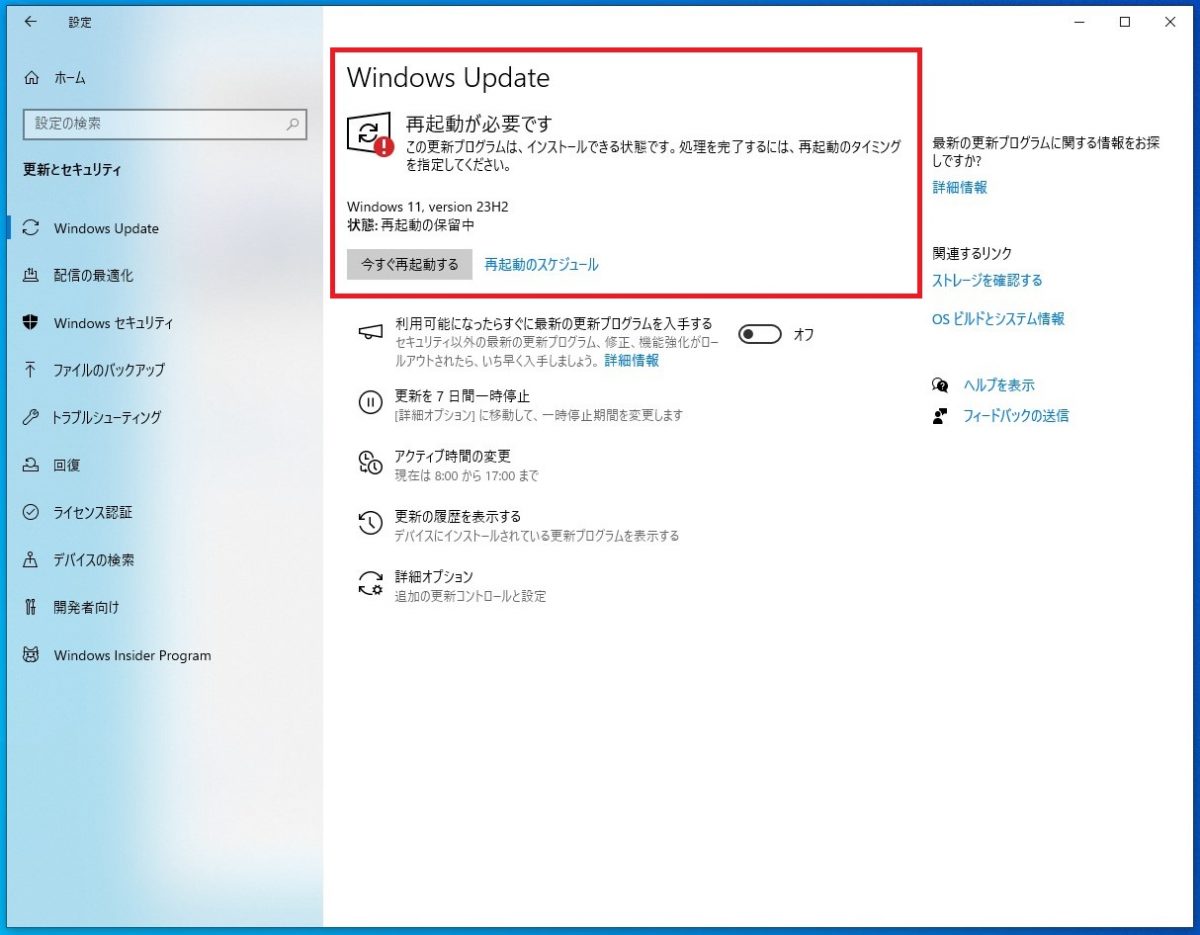Click the history icon for 更新の履歴を表示する

pyautogui.click(x=370, y=523)
